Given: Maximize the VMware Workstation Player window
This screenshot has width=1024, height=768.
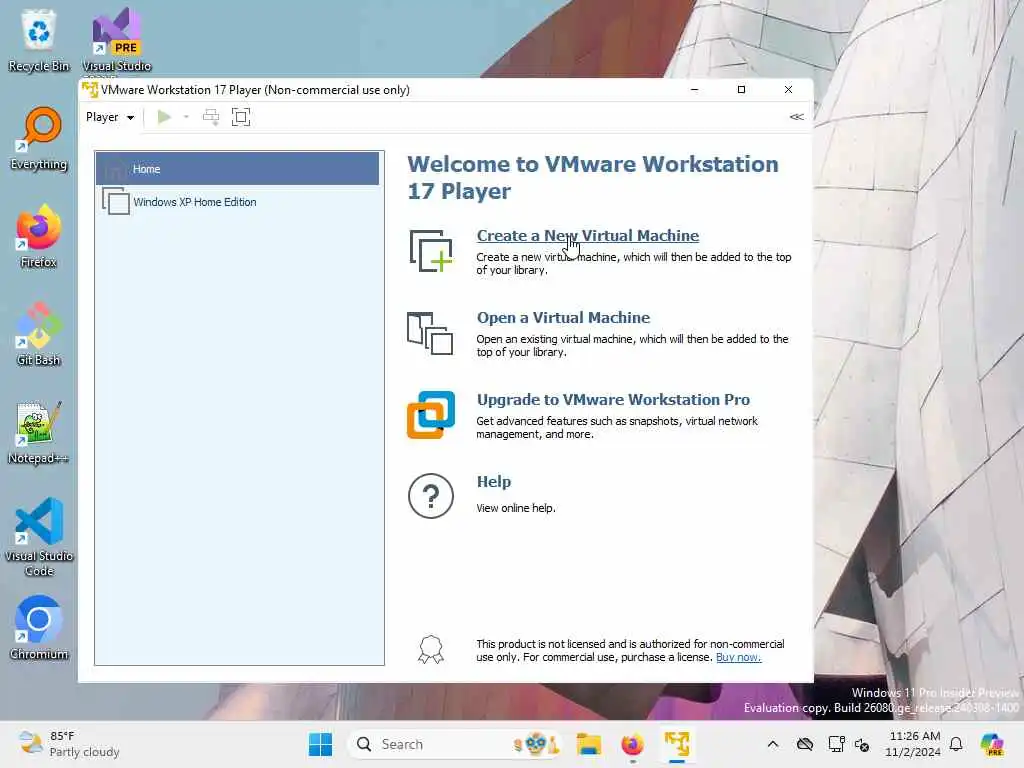Looking at the screenshot, I should [x=741, y=89].
